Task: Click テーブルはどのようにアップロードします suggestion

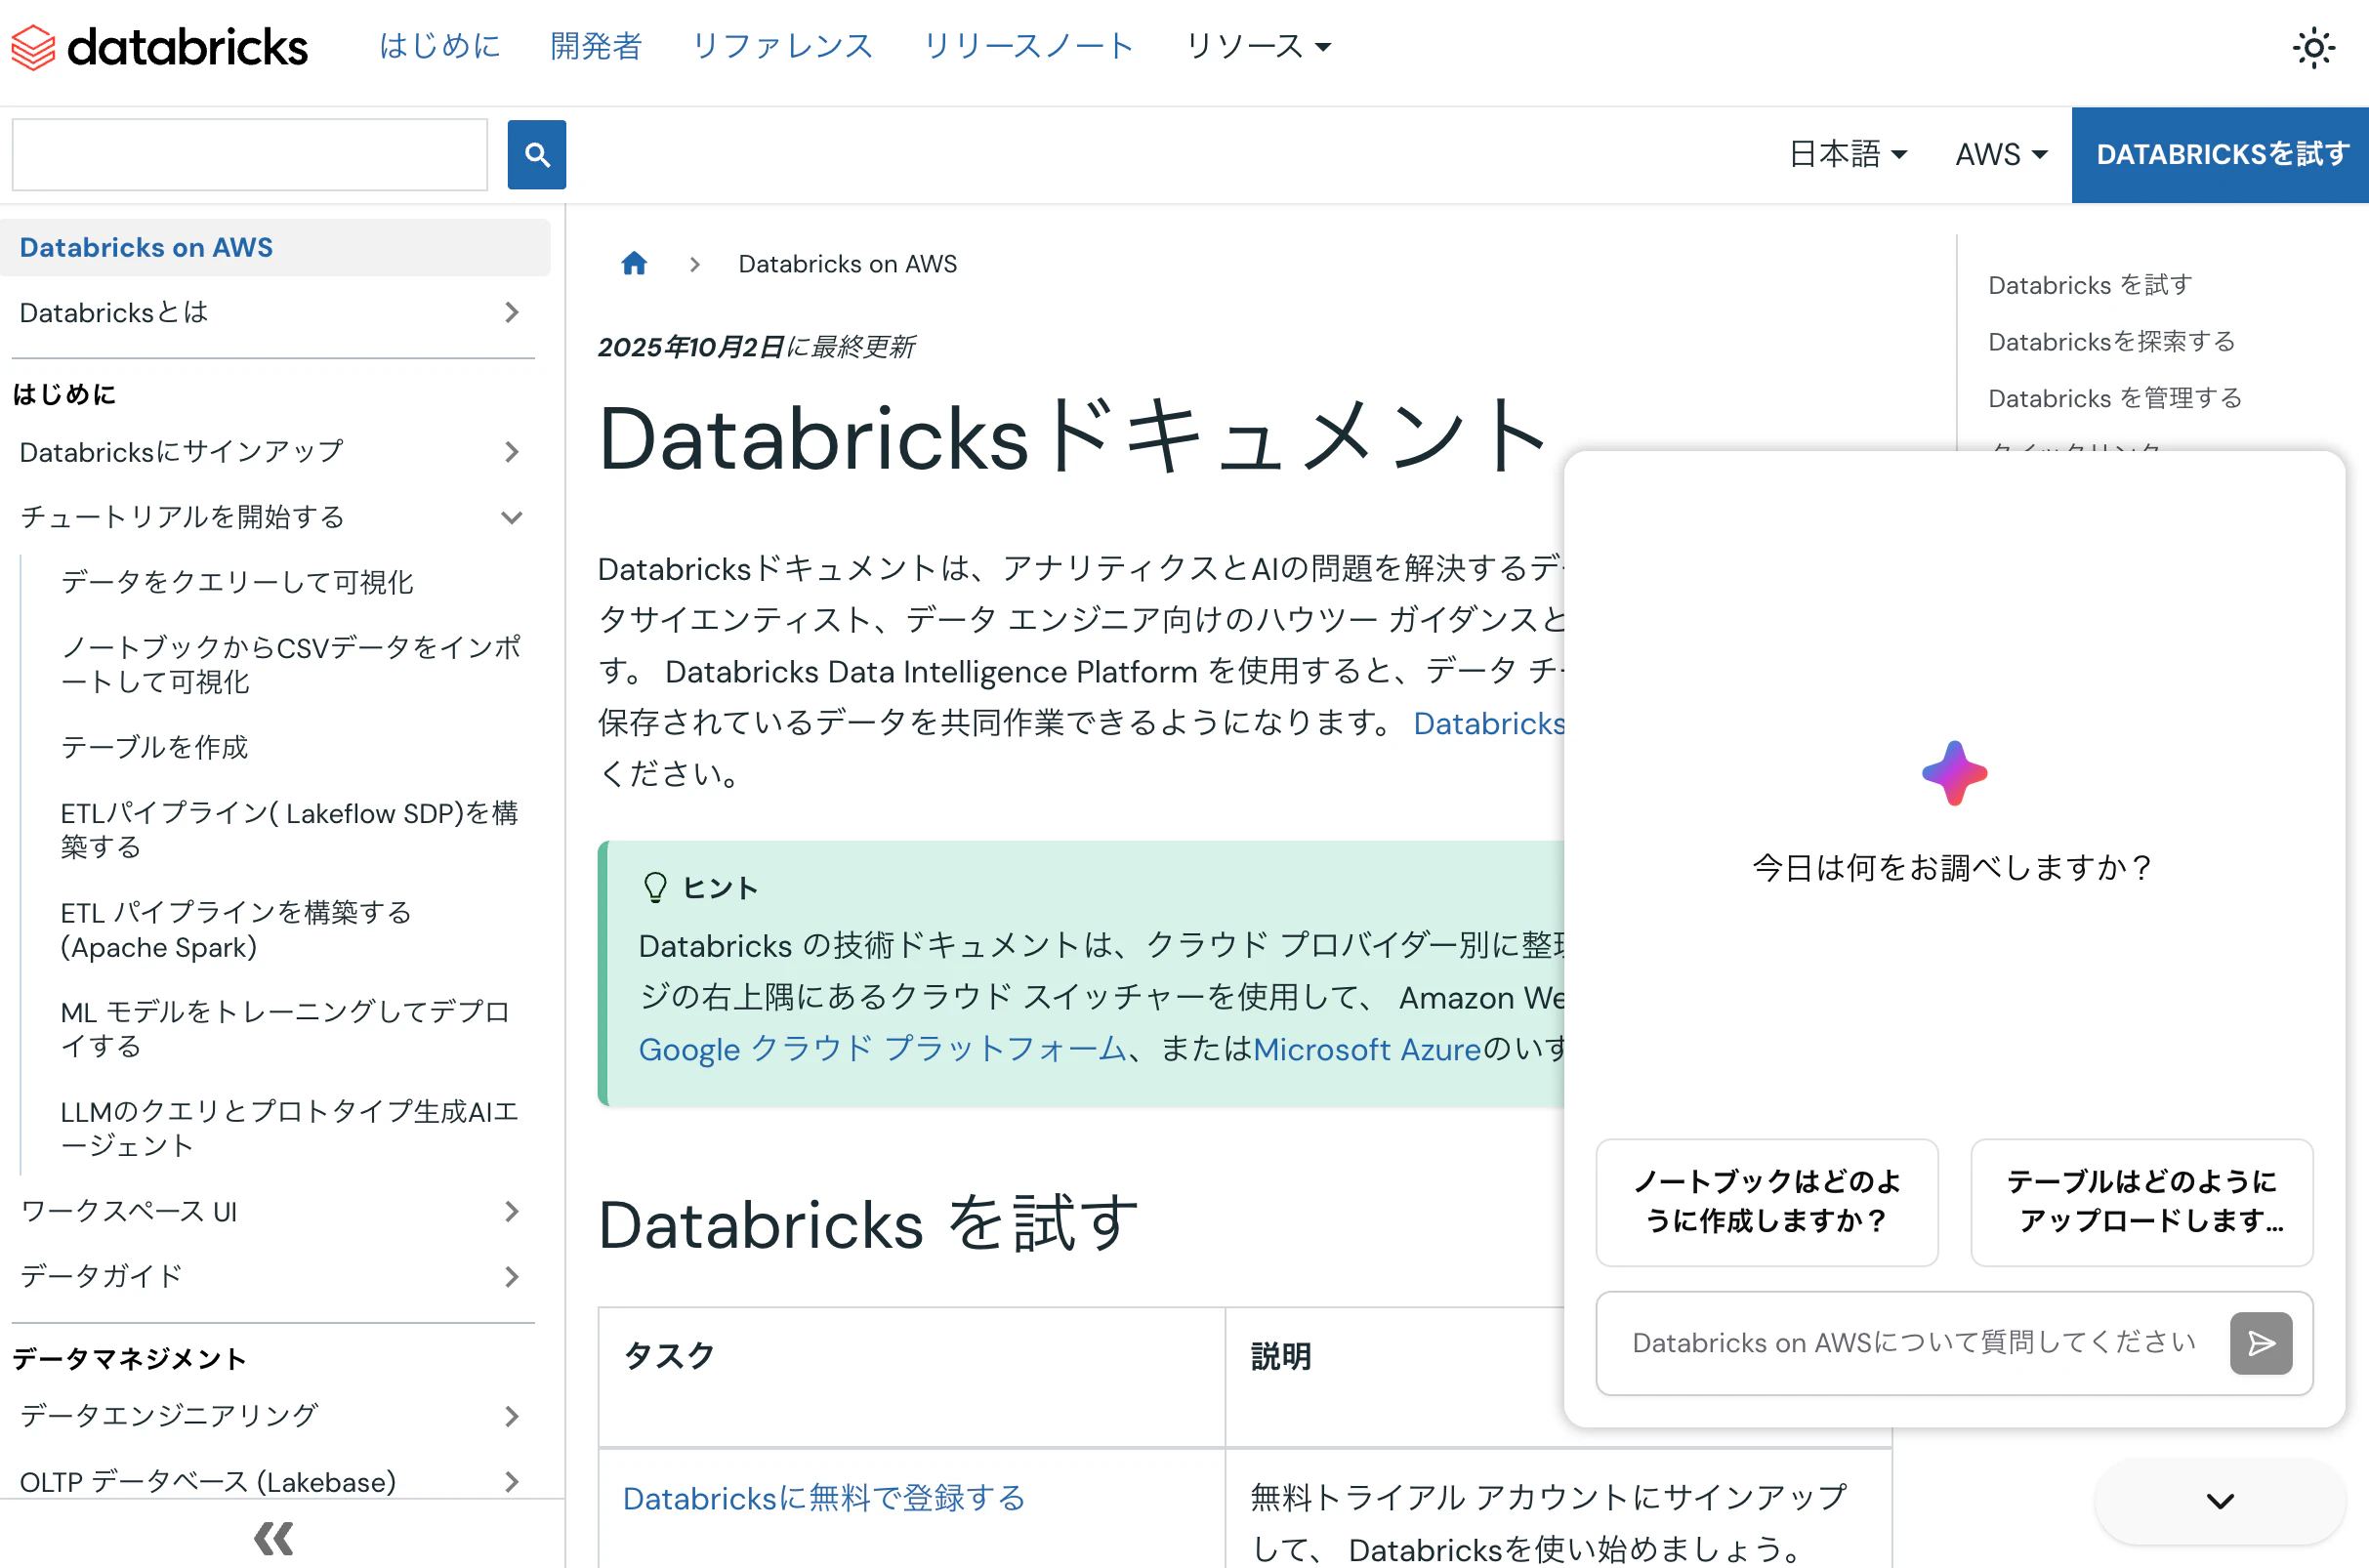Action: pos(2142,1202)
